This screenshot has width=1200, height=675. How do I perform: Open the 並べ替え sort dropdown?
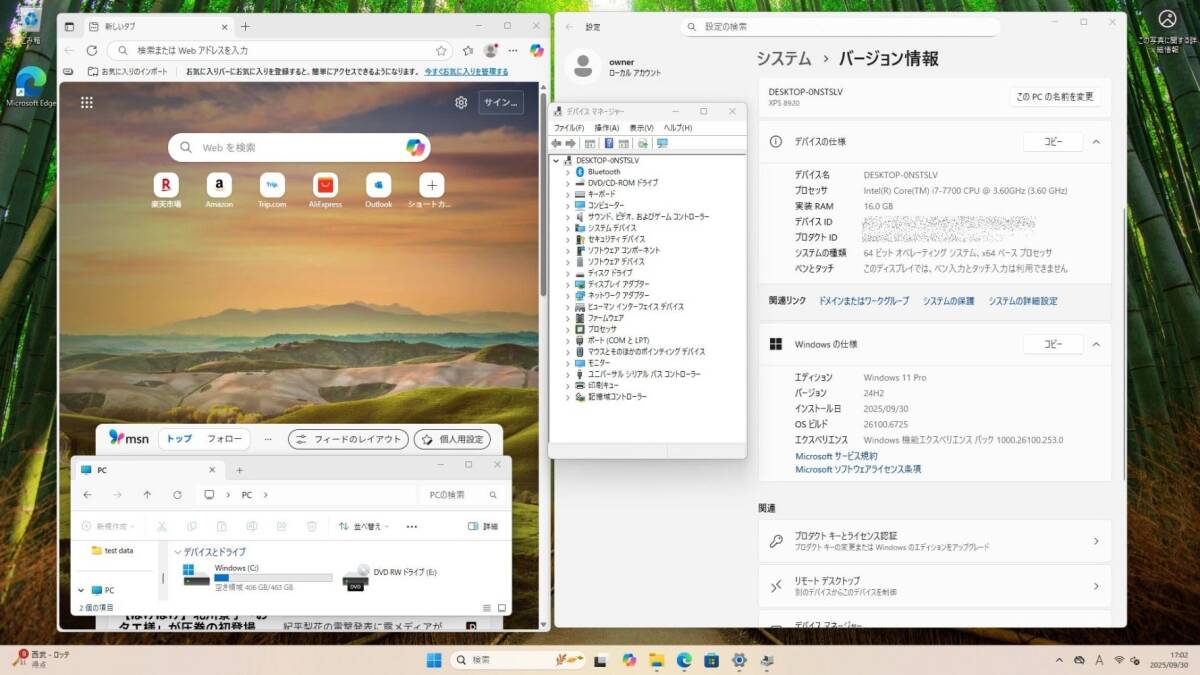360,526
